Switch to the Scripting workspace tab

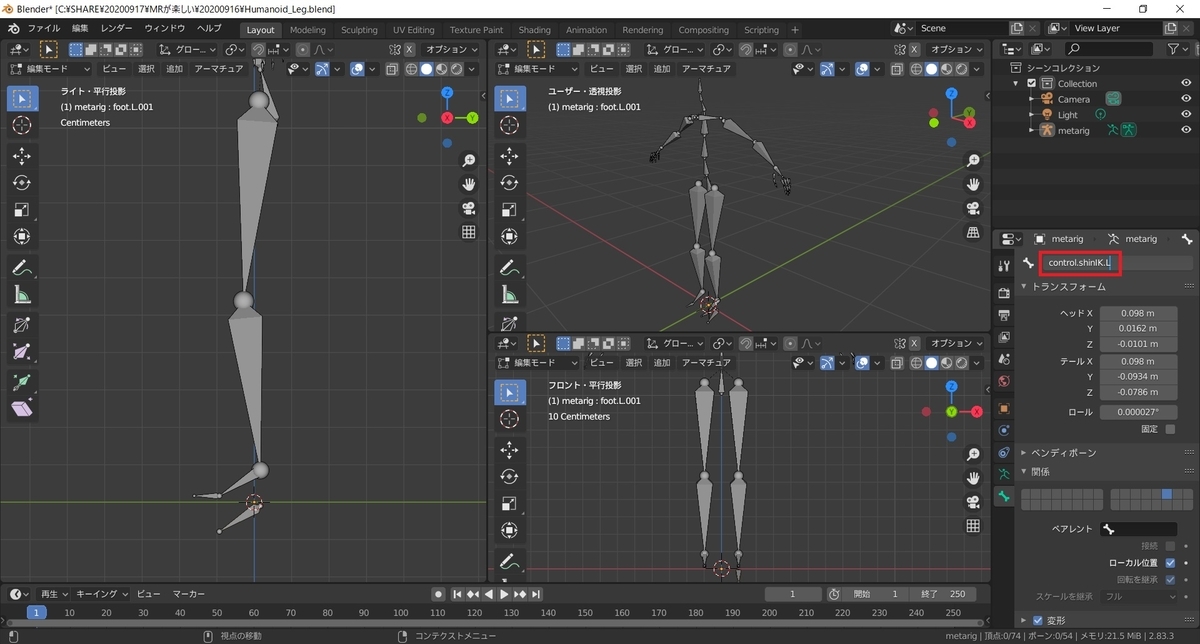[761, 29]
